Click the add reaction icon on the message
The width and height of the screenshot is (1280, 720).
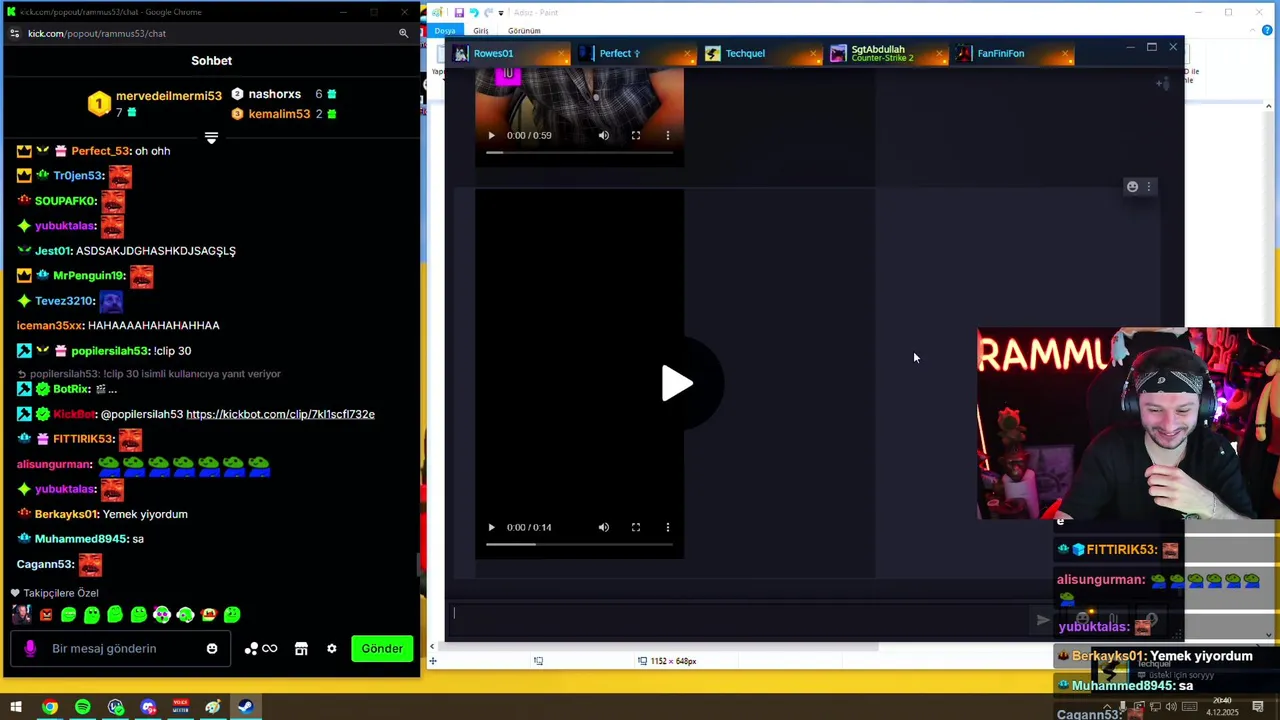click(x=1132, y=186)
